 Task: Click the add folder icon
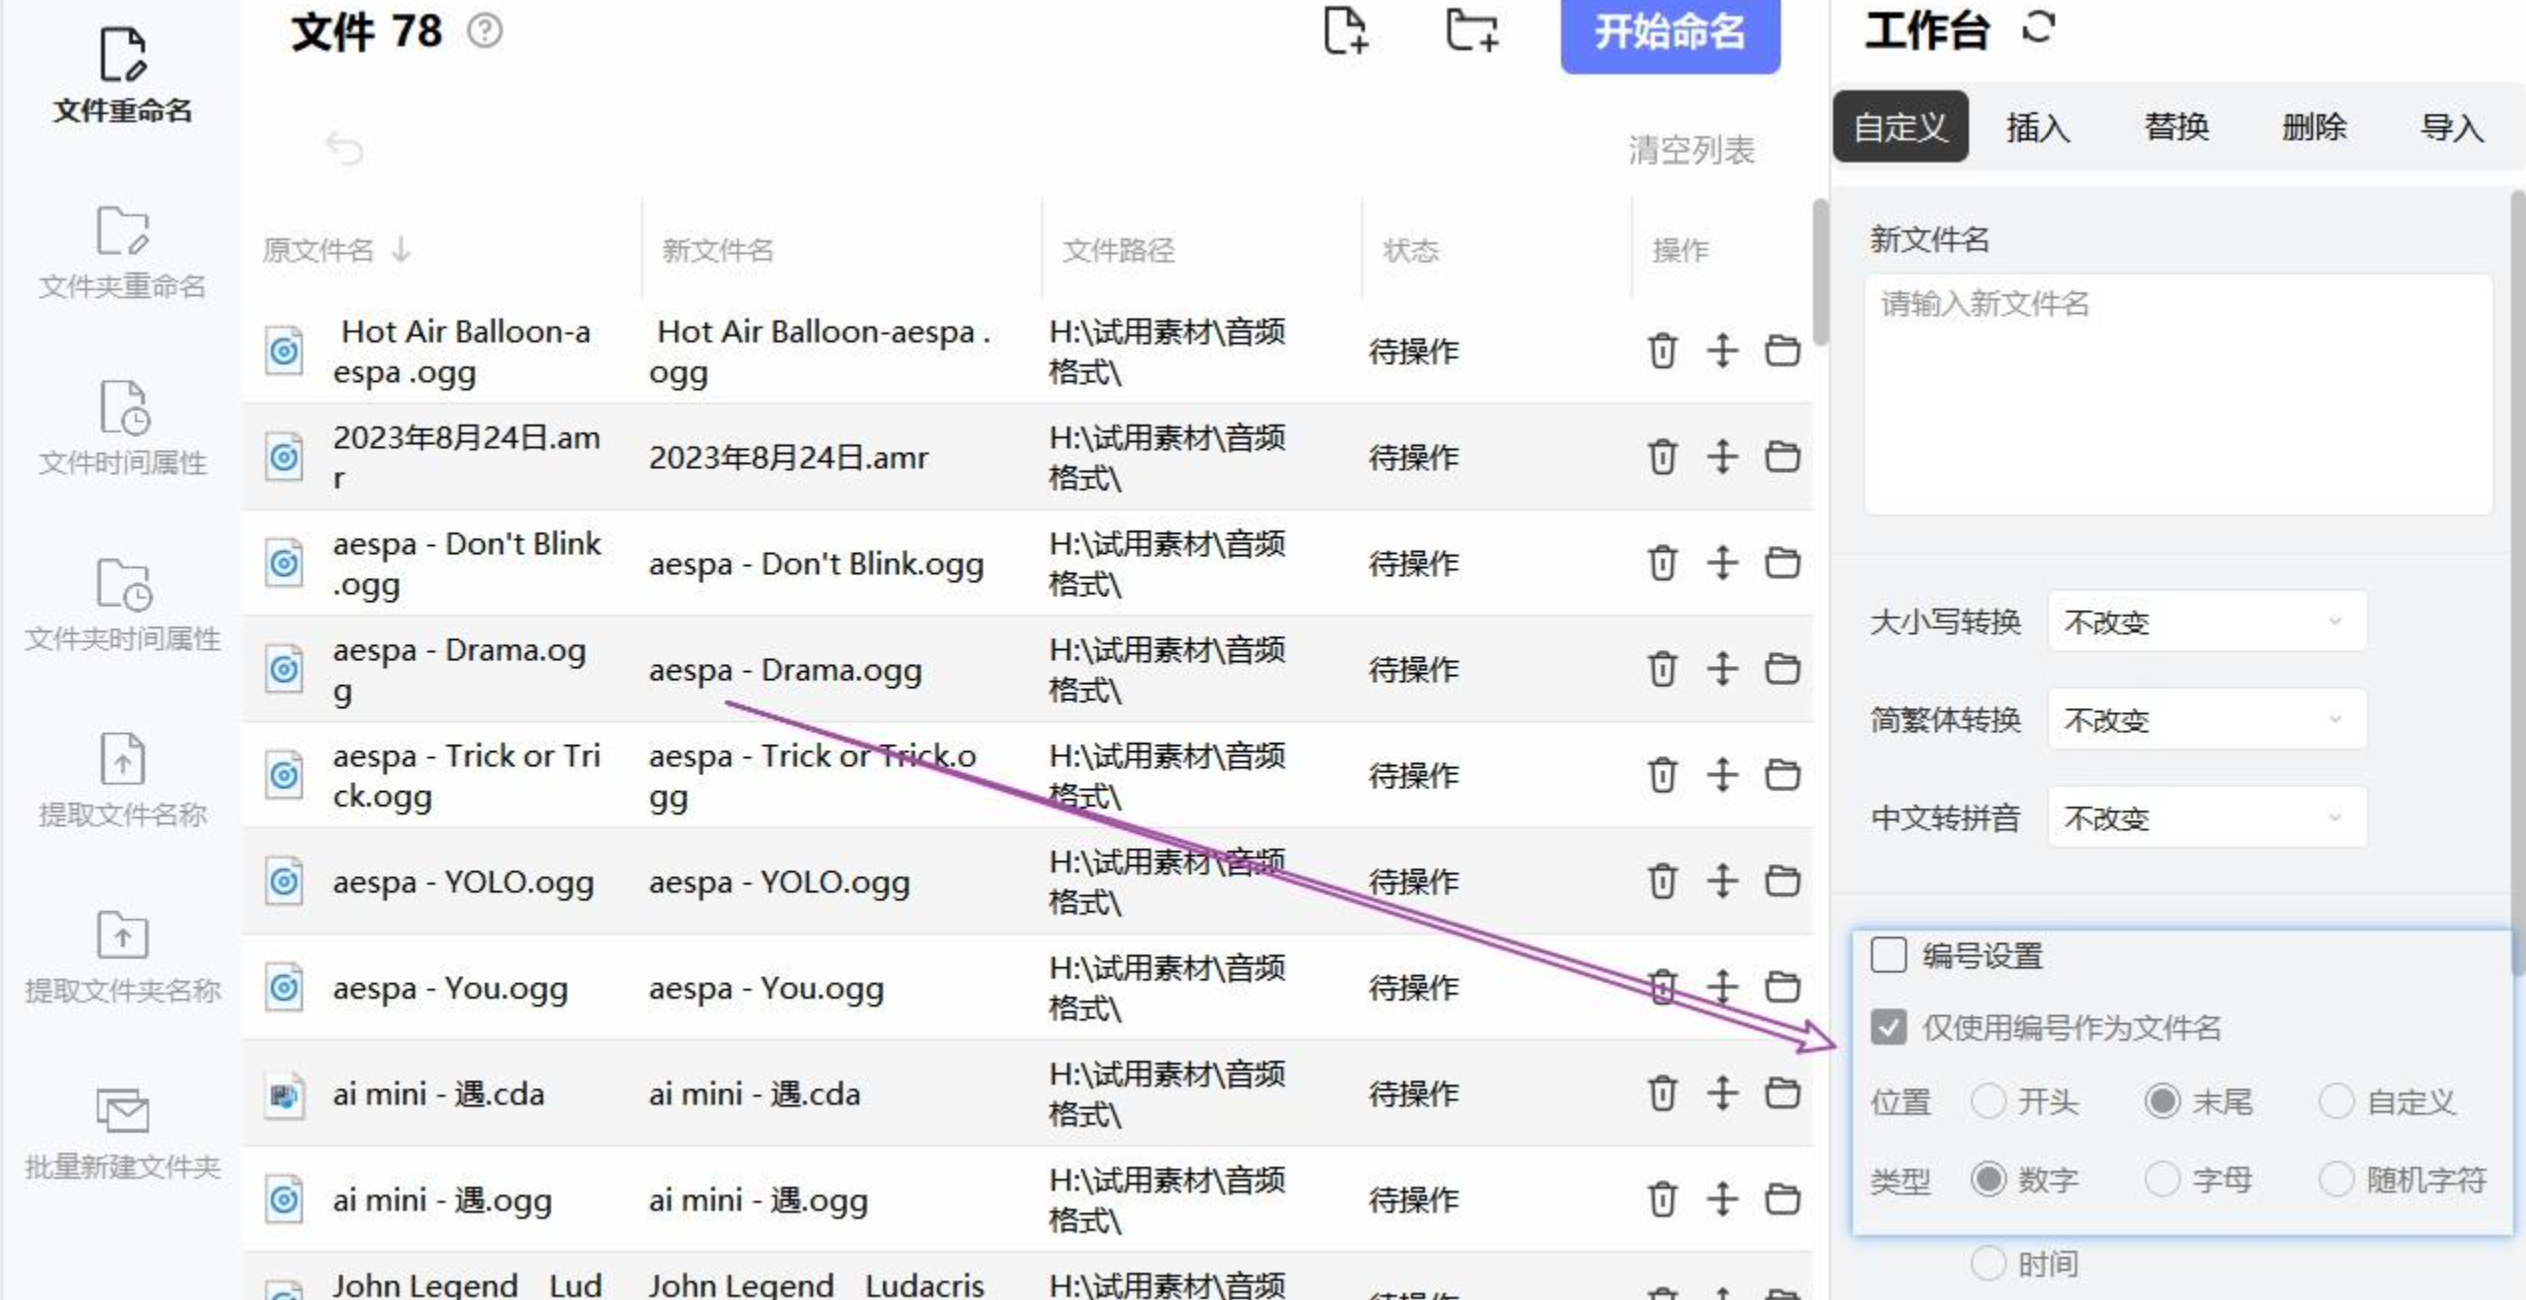point(1472,30)
